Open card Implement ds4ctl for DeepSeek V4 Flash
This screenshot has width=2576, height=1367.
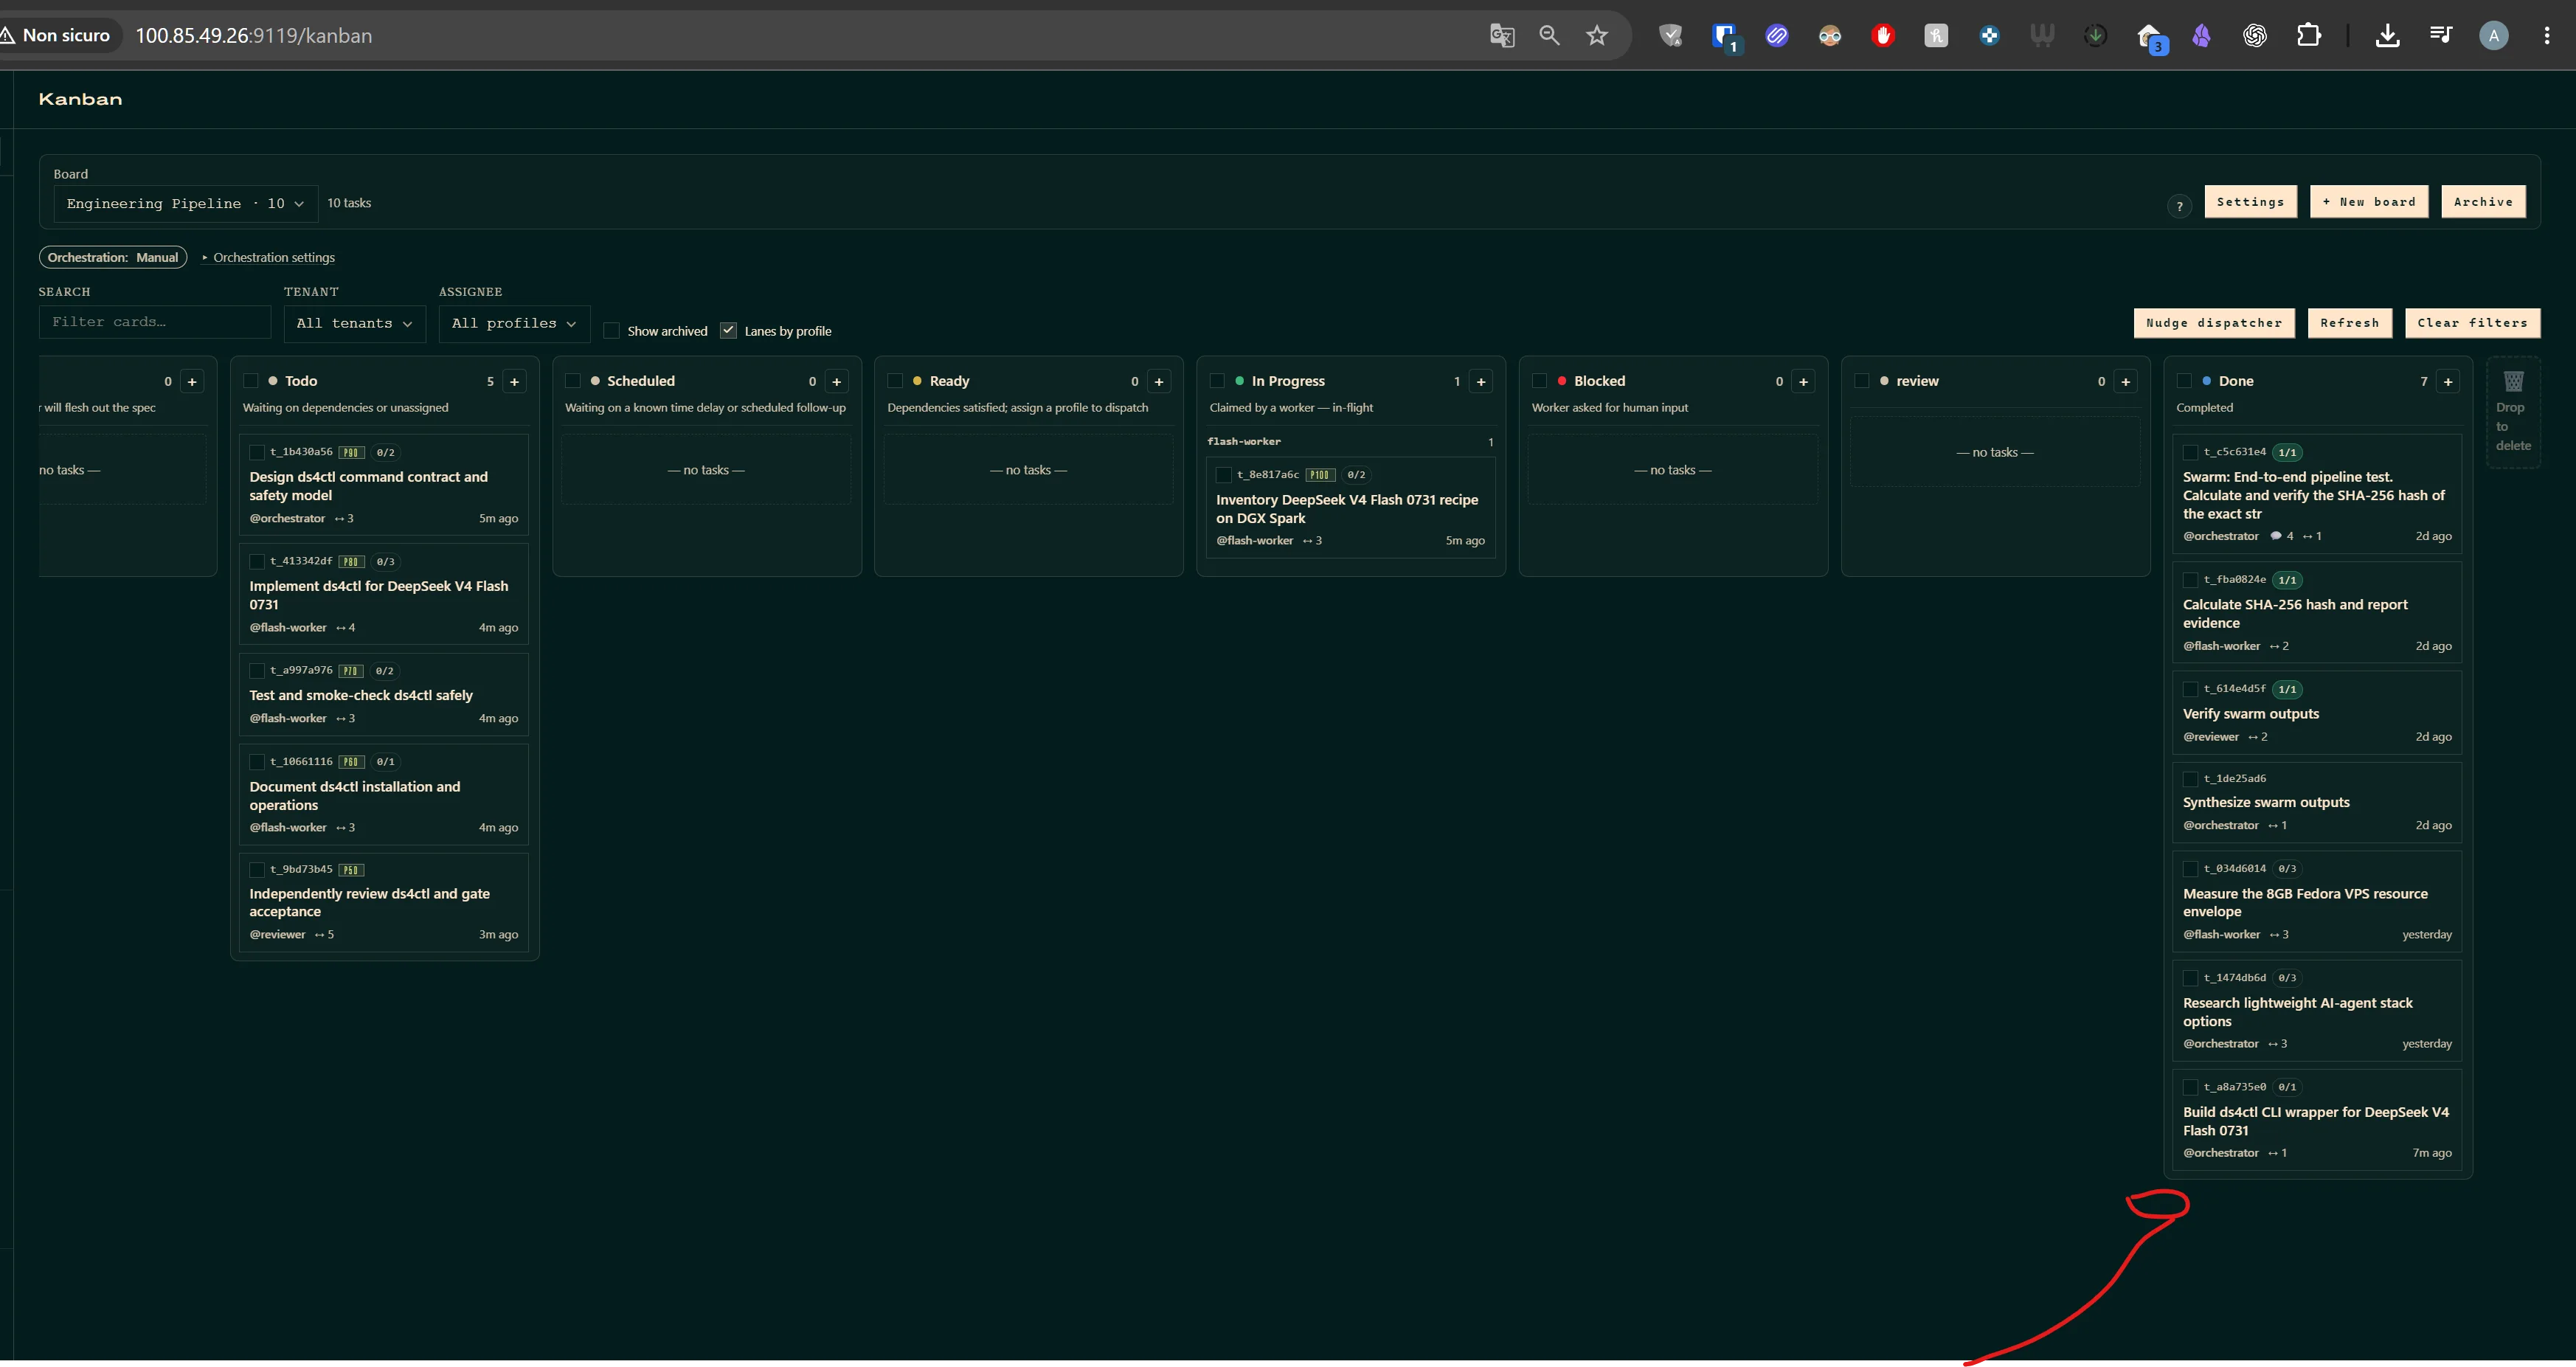pyautogui.click(x=384, y=594)
